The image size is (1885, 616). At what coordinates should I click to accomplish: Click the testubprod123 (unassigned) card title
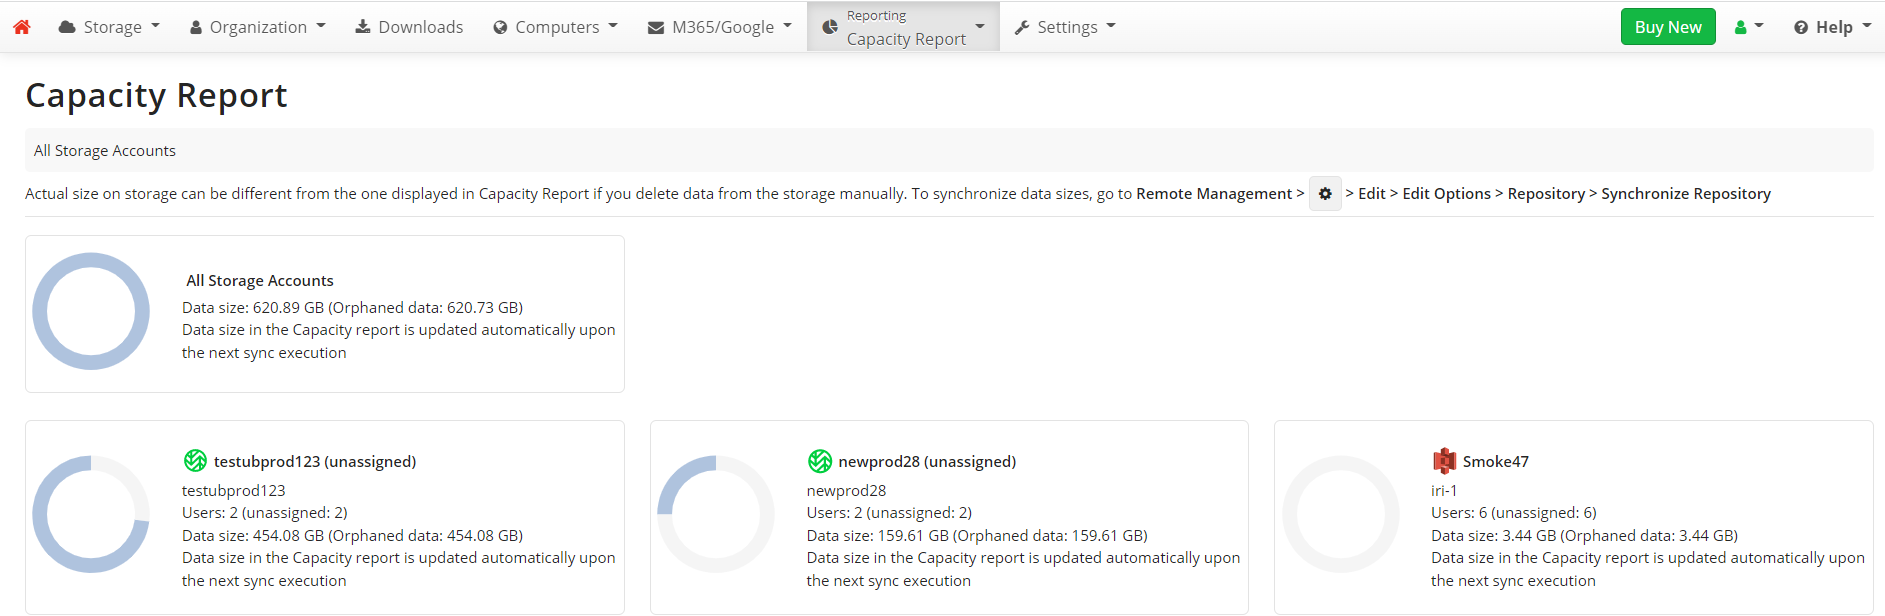point(315,462)
